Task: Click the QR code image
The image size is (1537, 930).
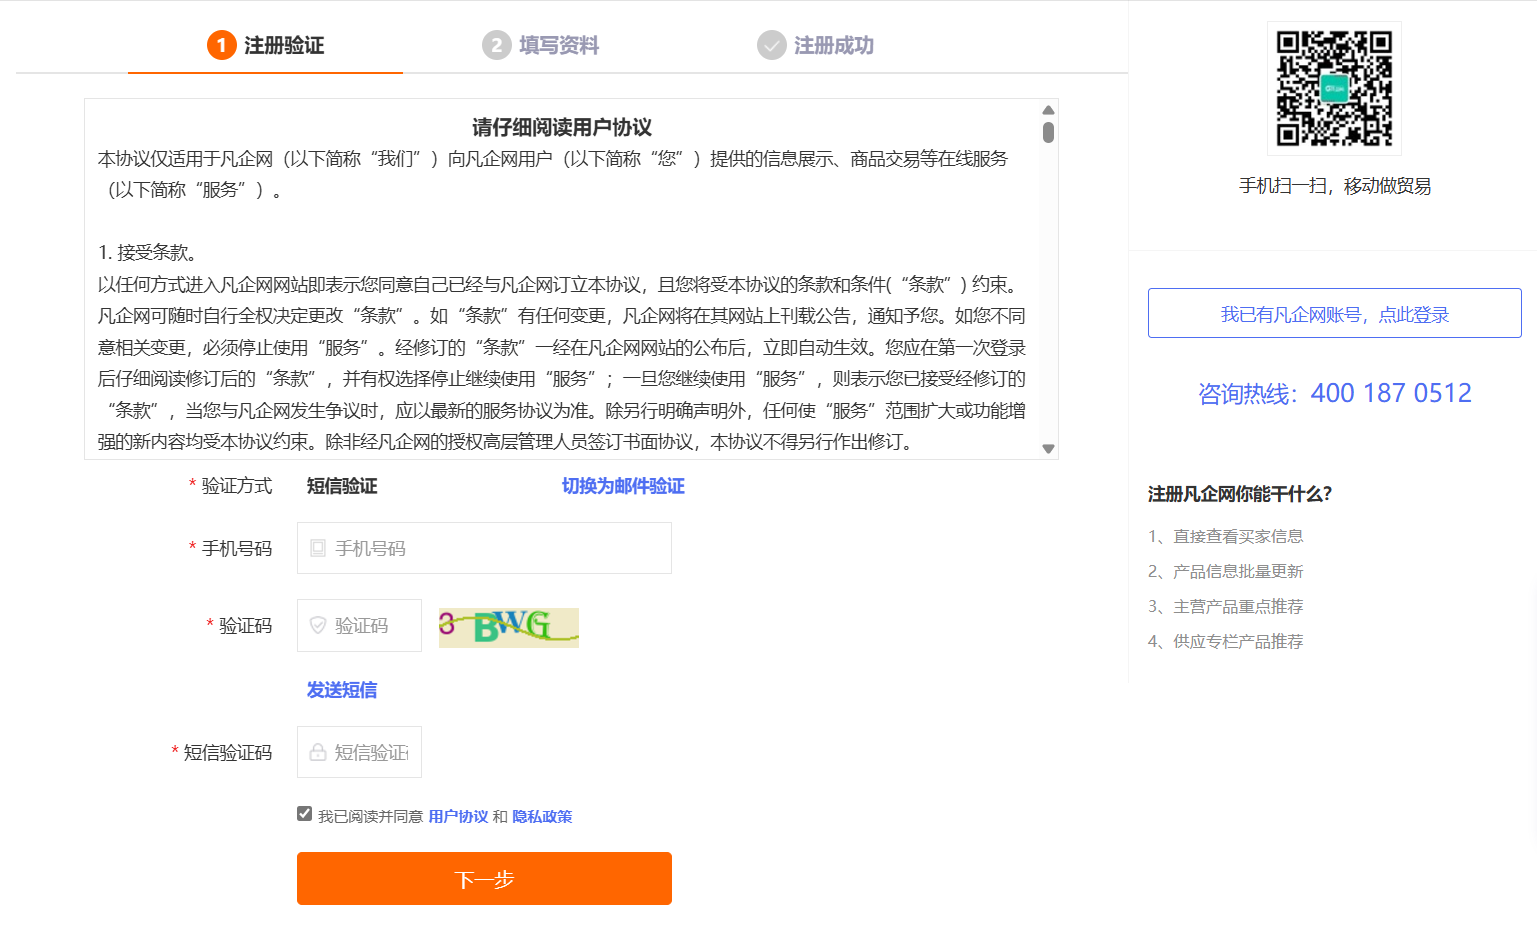Action: tap(1334, 88)
